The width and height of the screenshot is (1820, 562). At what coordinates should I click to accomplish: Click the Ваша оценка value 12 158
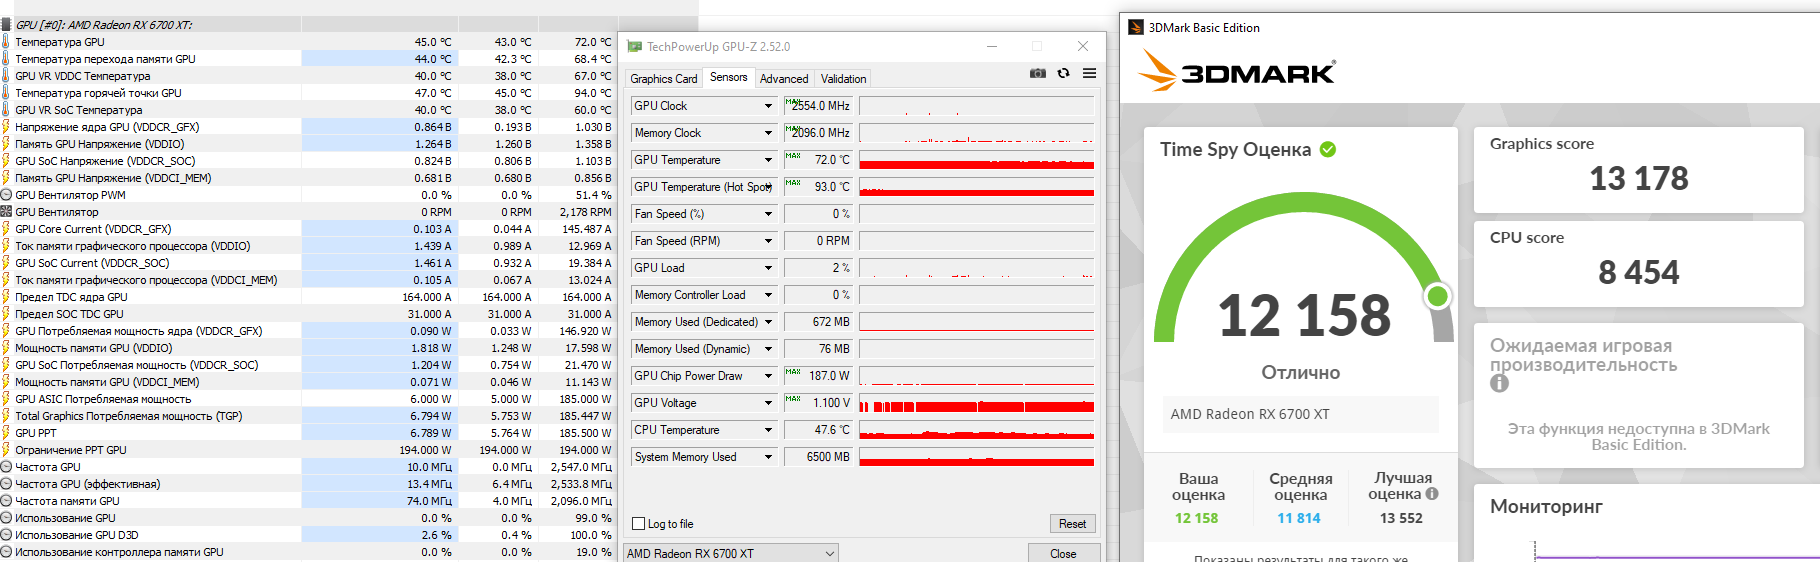point(1197,518)
